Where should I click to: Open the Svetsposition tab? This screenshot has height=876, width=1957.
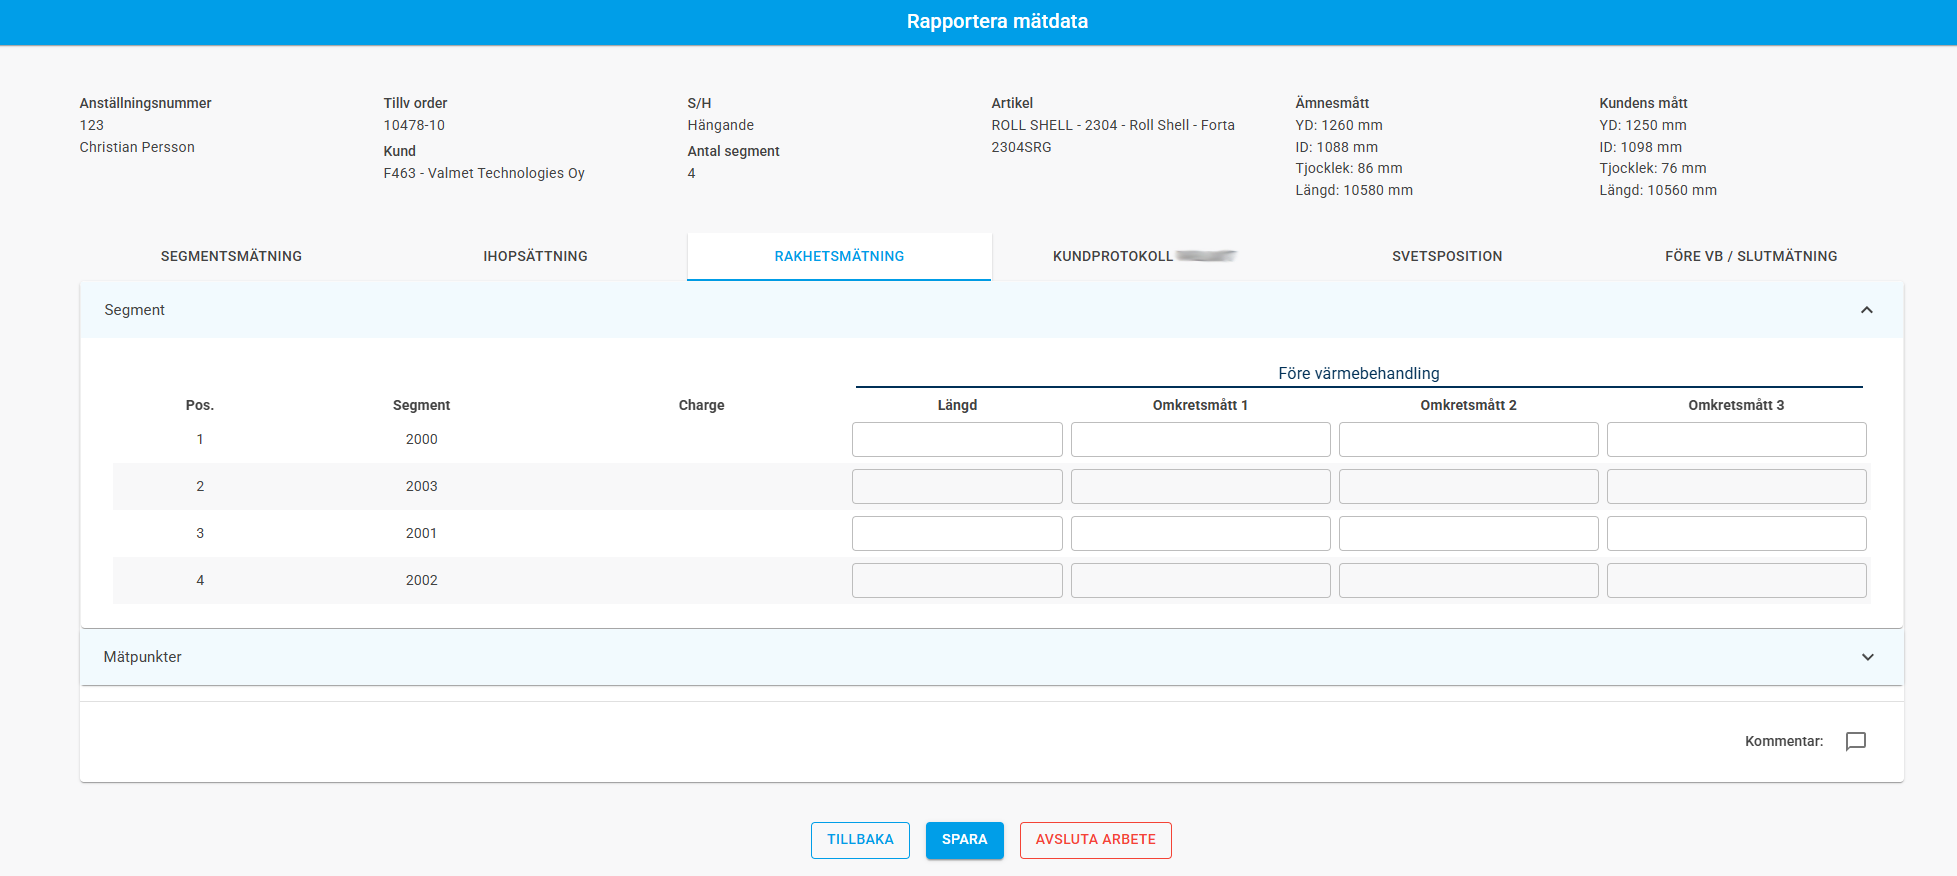pos(1447,256)
